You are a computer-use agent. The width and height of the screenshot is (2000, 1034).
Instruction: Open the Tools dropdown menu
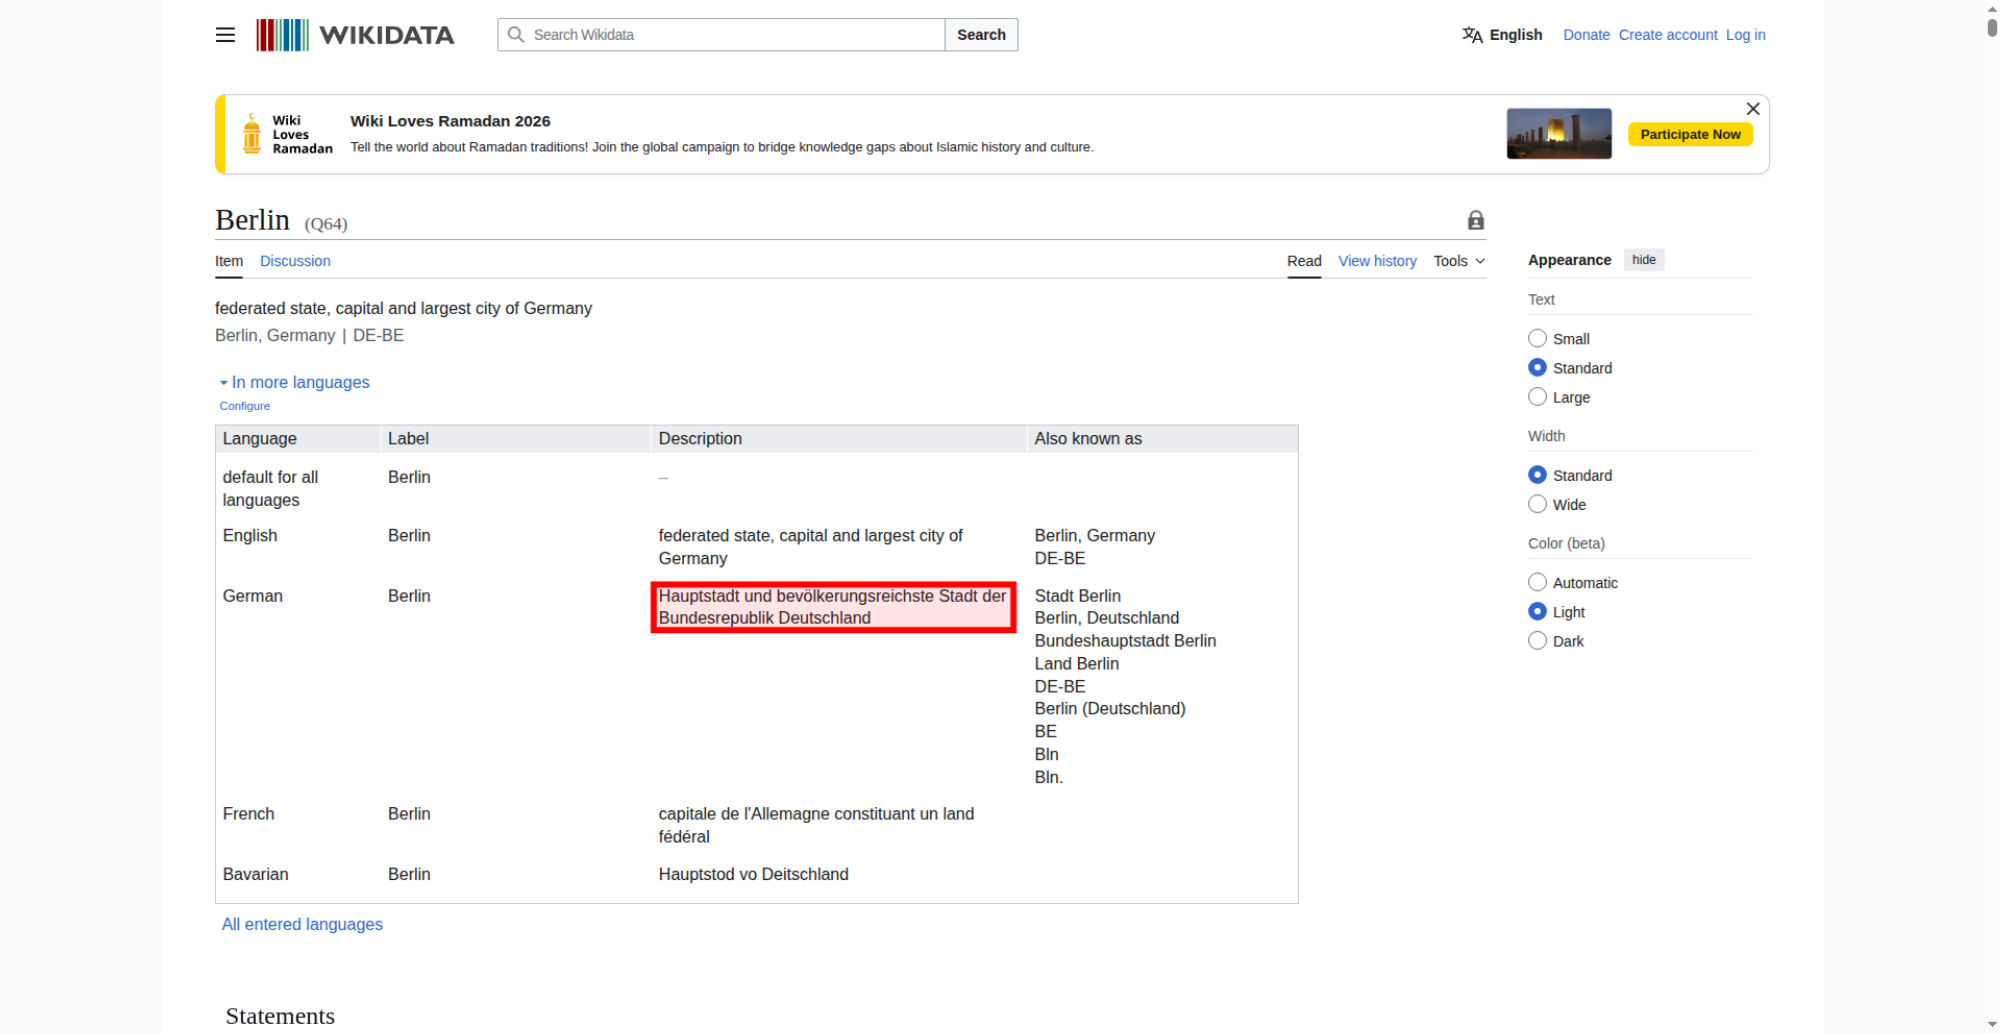coord(1458,261)
